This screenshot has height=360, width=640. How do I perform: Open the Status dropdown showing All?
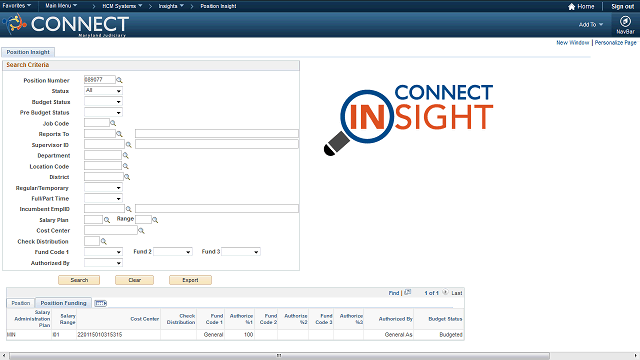[x=103, y=91]
